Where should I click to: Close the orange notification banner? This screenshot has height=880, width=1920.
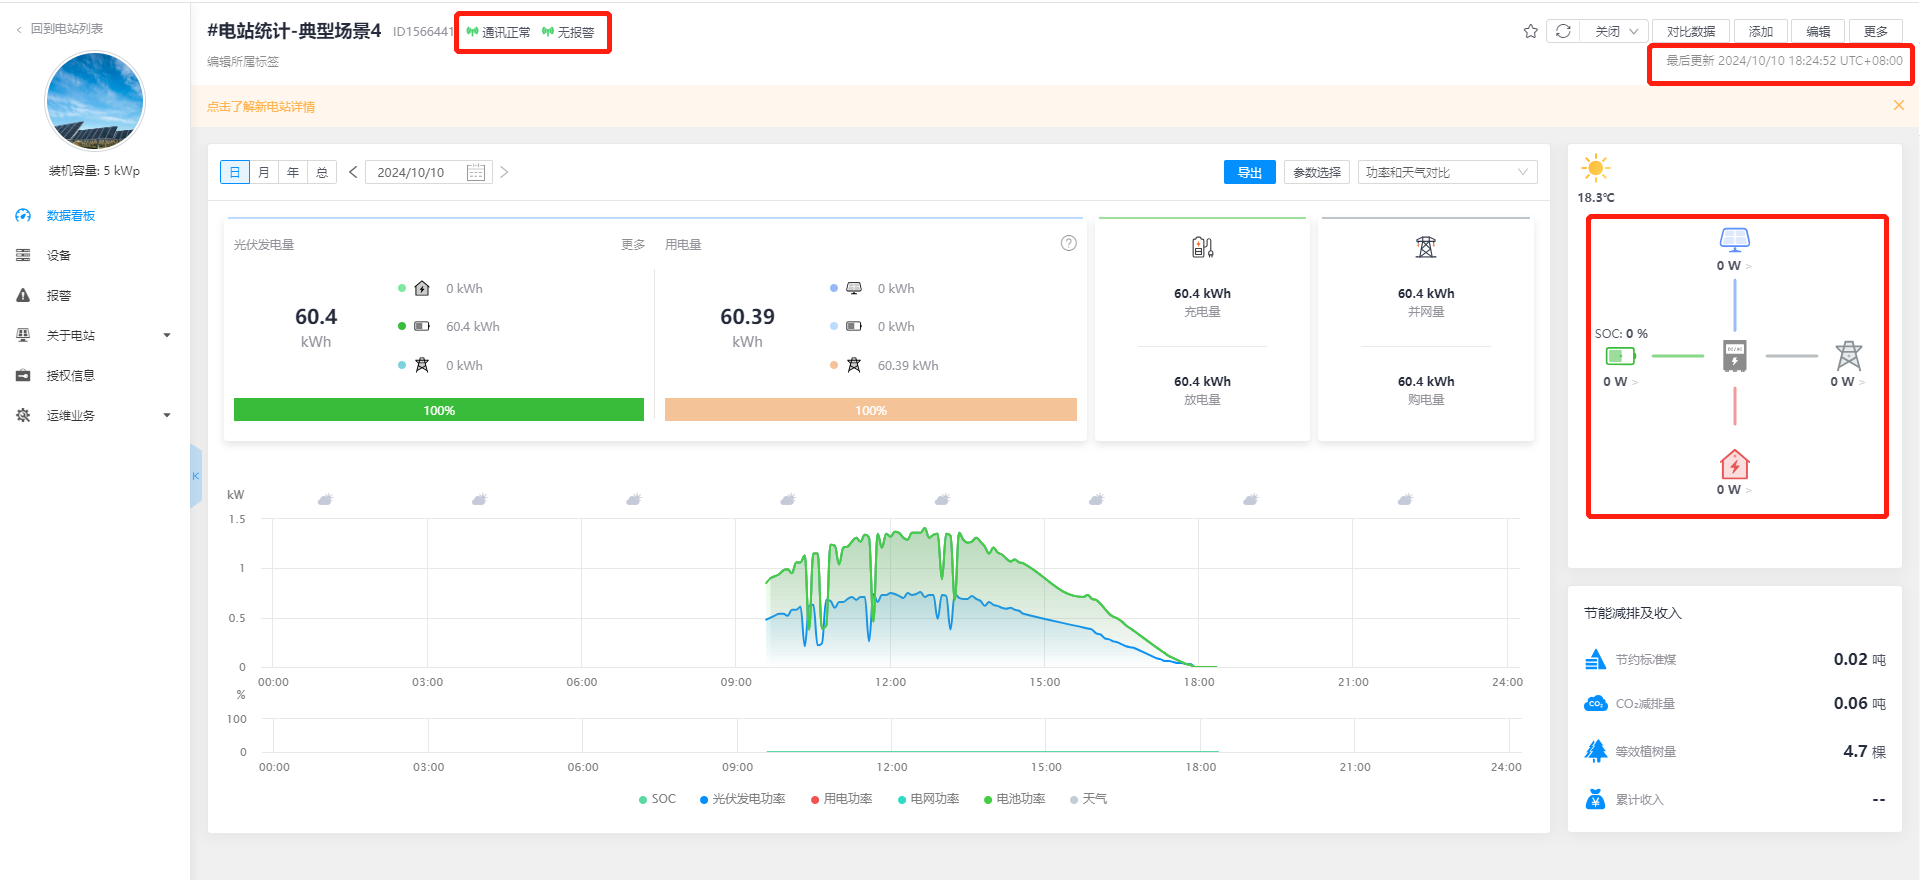pos(1898,106)
